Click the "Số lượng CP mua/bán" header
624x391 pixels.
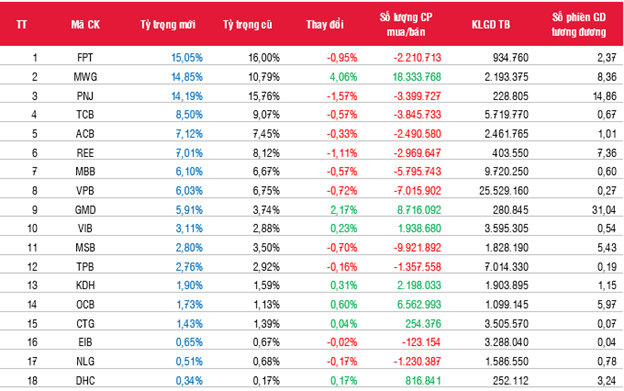pos(406,25)
